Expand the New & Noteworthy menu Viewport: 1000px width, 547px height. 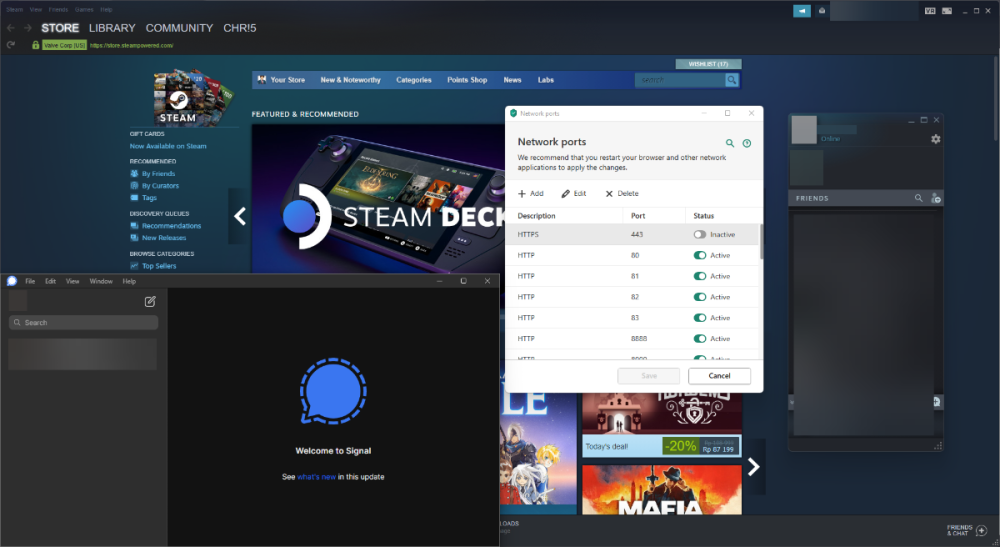click(350, 80)
